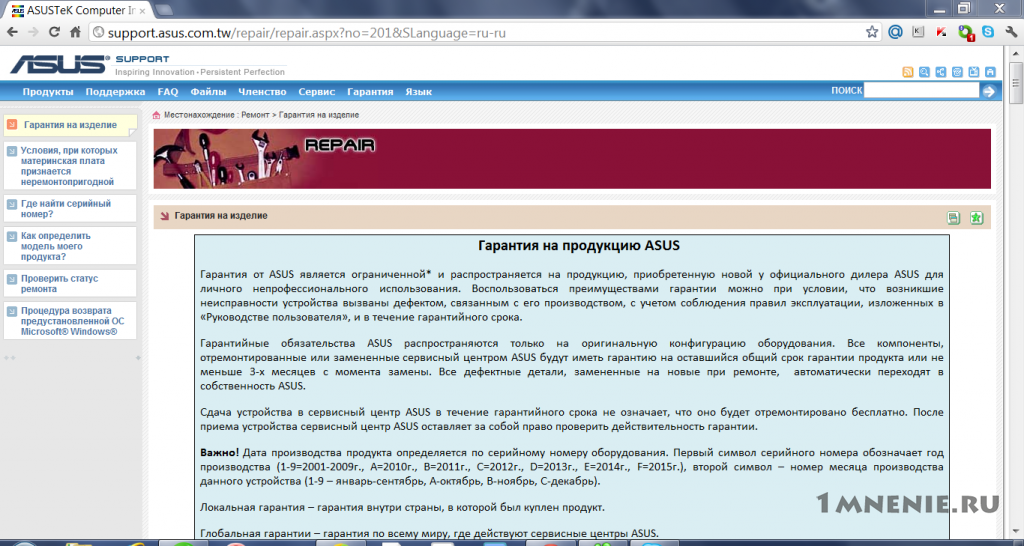Open the Chrome wrench menu
The width and height of the screenshot is (1024, 546).
(1011, 32)
